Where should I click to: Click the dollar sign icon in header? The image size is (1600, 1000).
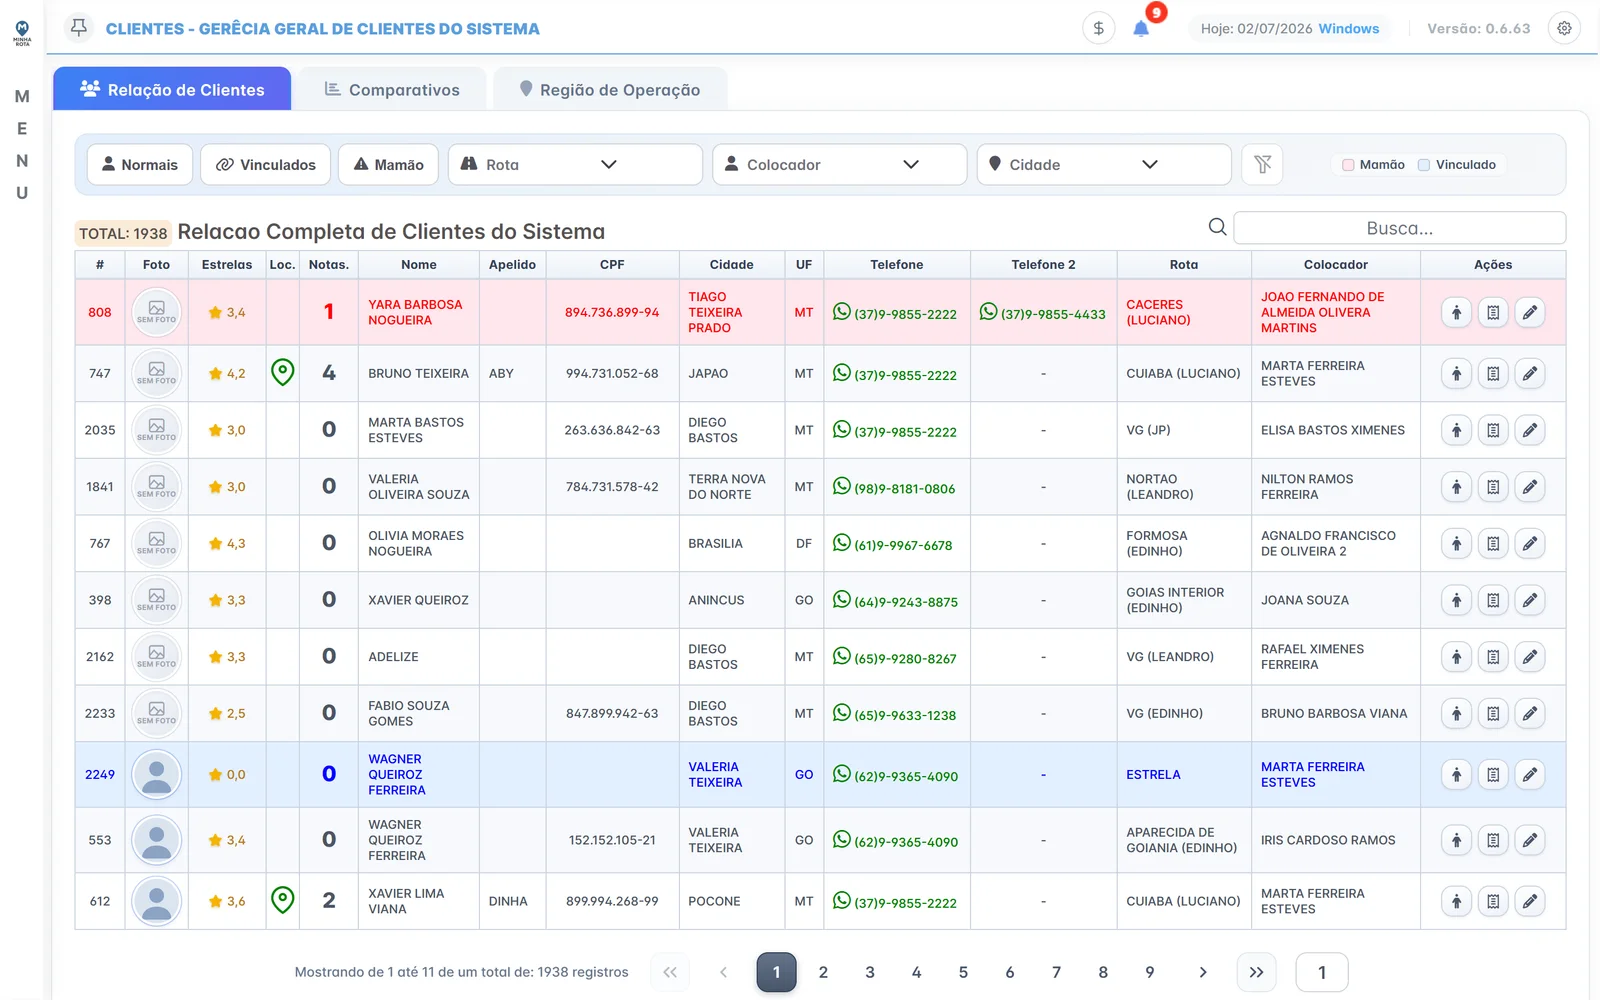1098,28
